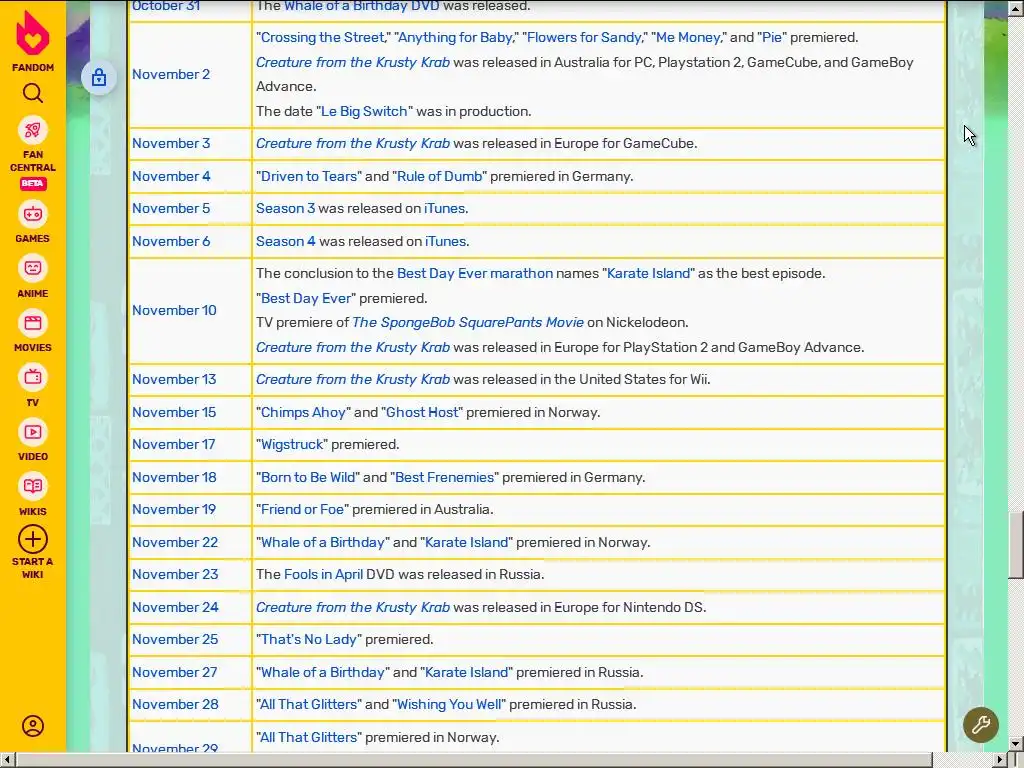Open the Driven to Tears link
The height and width of the screenshot is (768, 1024).
(x=309, y=177)
